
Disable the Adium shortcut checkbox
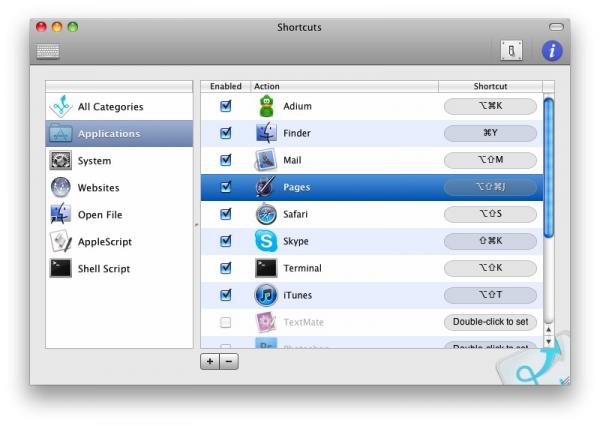(x=226, y=106)
